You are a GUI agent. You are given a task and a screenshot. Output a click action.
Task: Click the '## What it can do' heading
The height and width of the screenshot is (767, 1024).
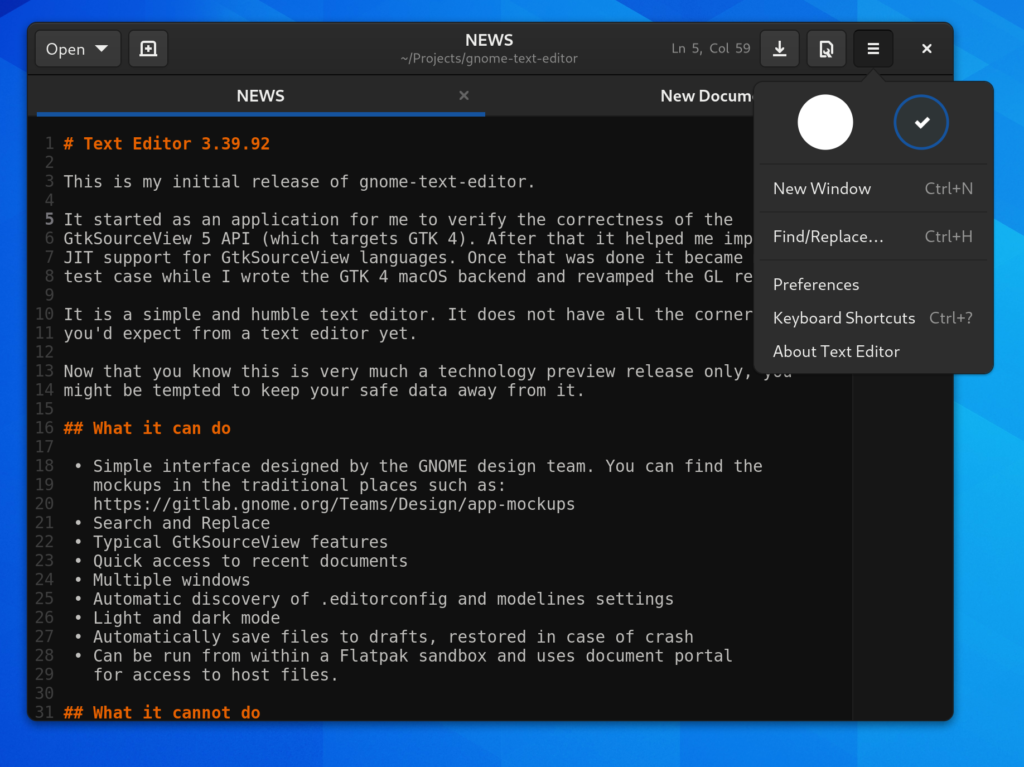tap(147, 428)
